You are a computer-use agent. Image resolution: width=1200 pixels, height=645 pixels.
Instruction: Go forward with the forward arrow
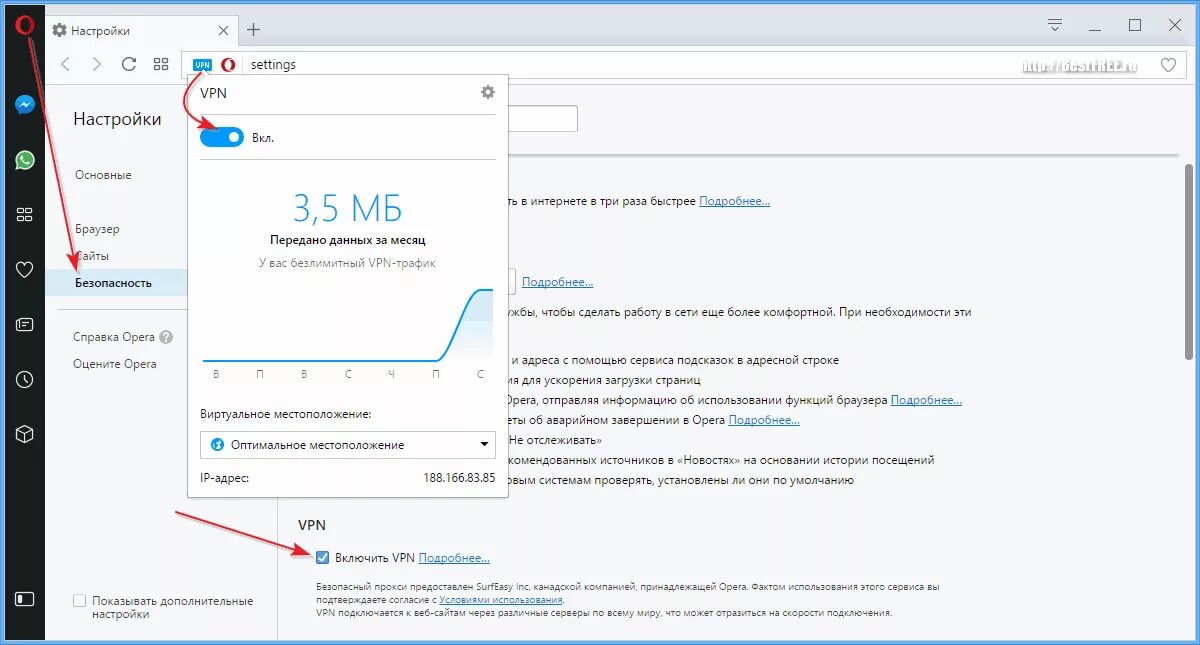click(x=97, y=64)
